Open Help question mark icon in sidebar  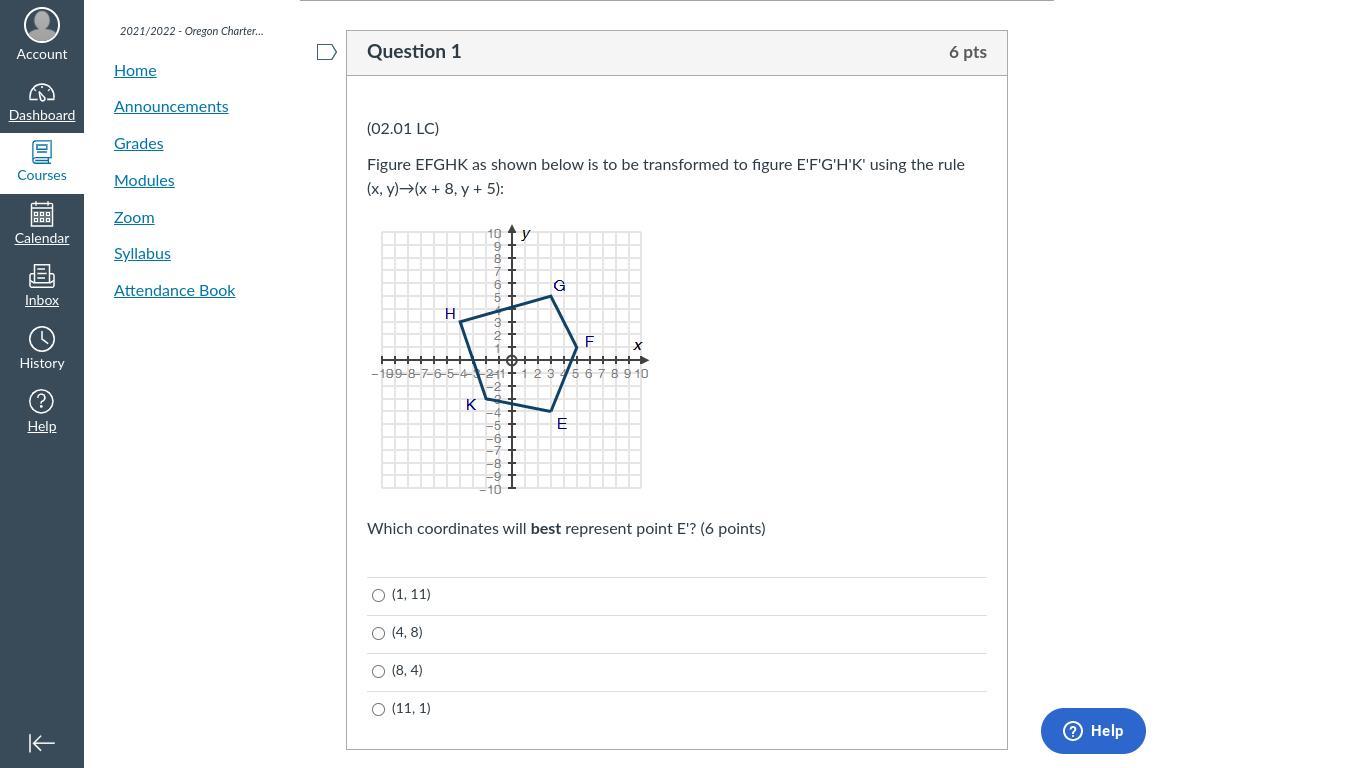(41, 402)
